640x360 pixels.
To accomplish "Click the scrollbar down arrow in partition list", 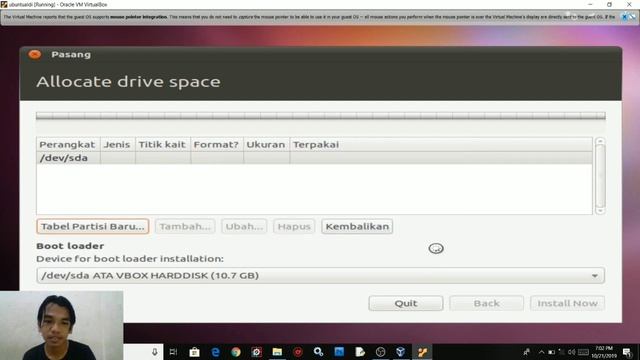I will click(600, 211).
